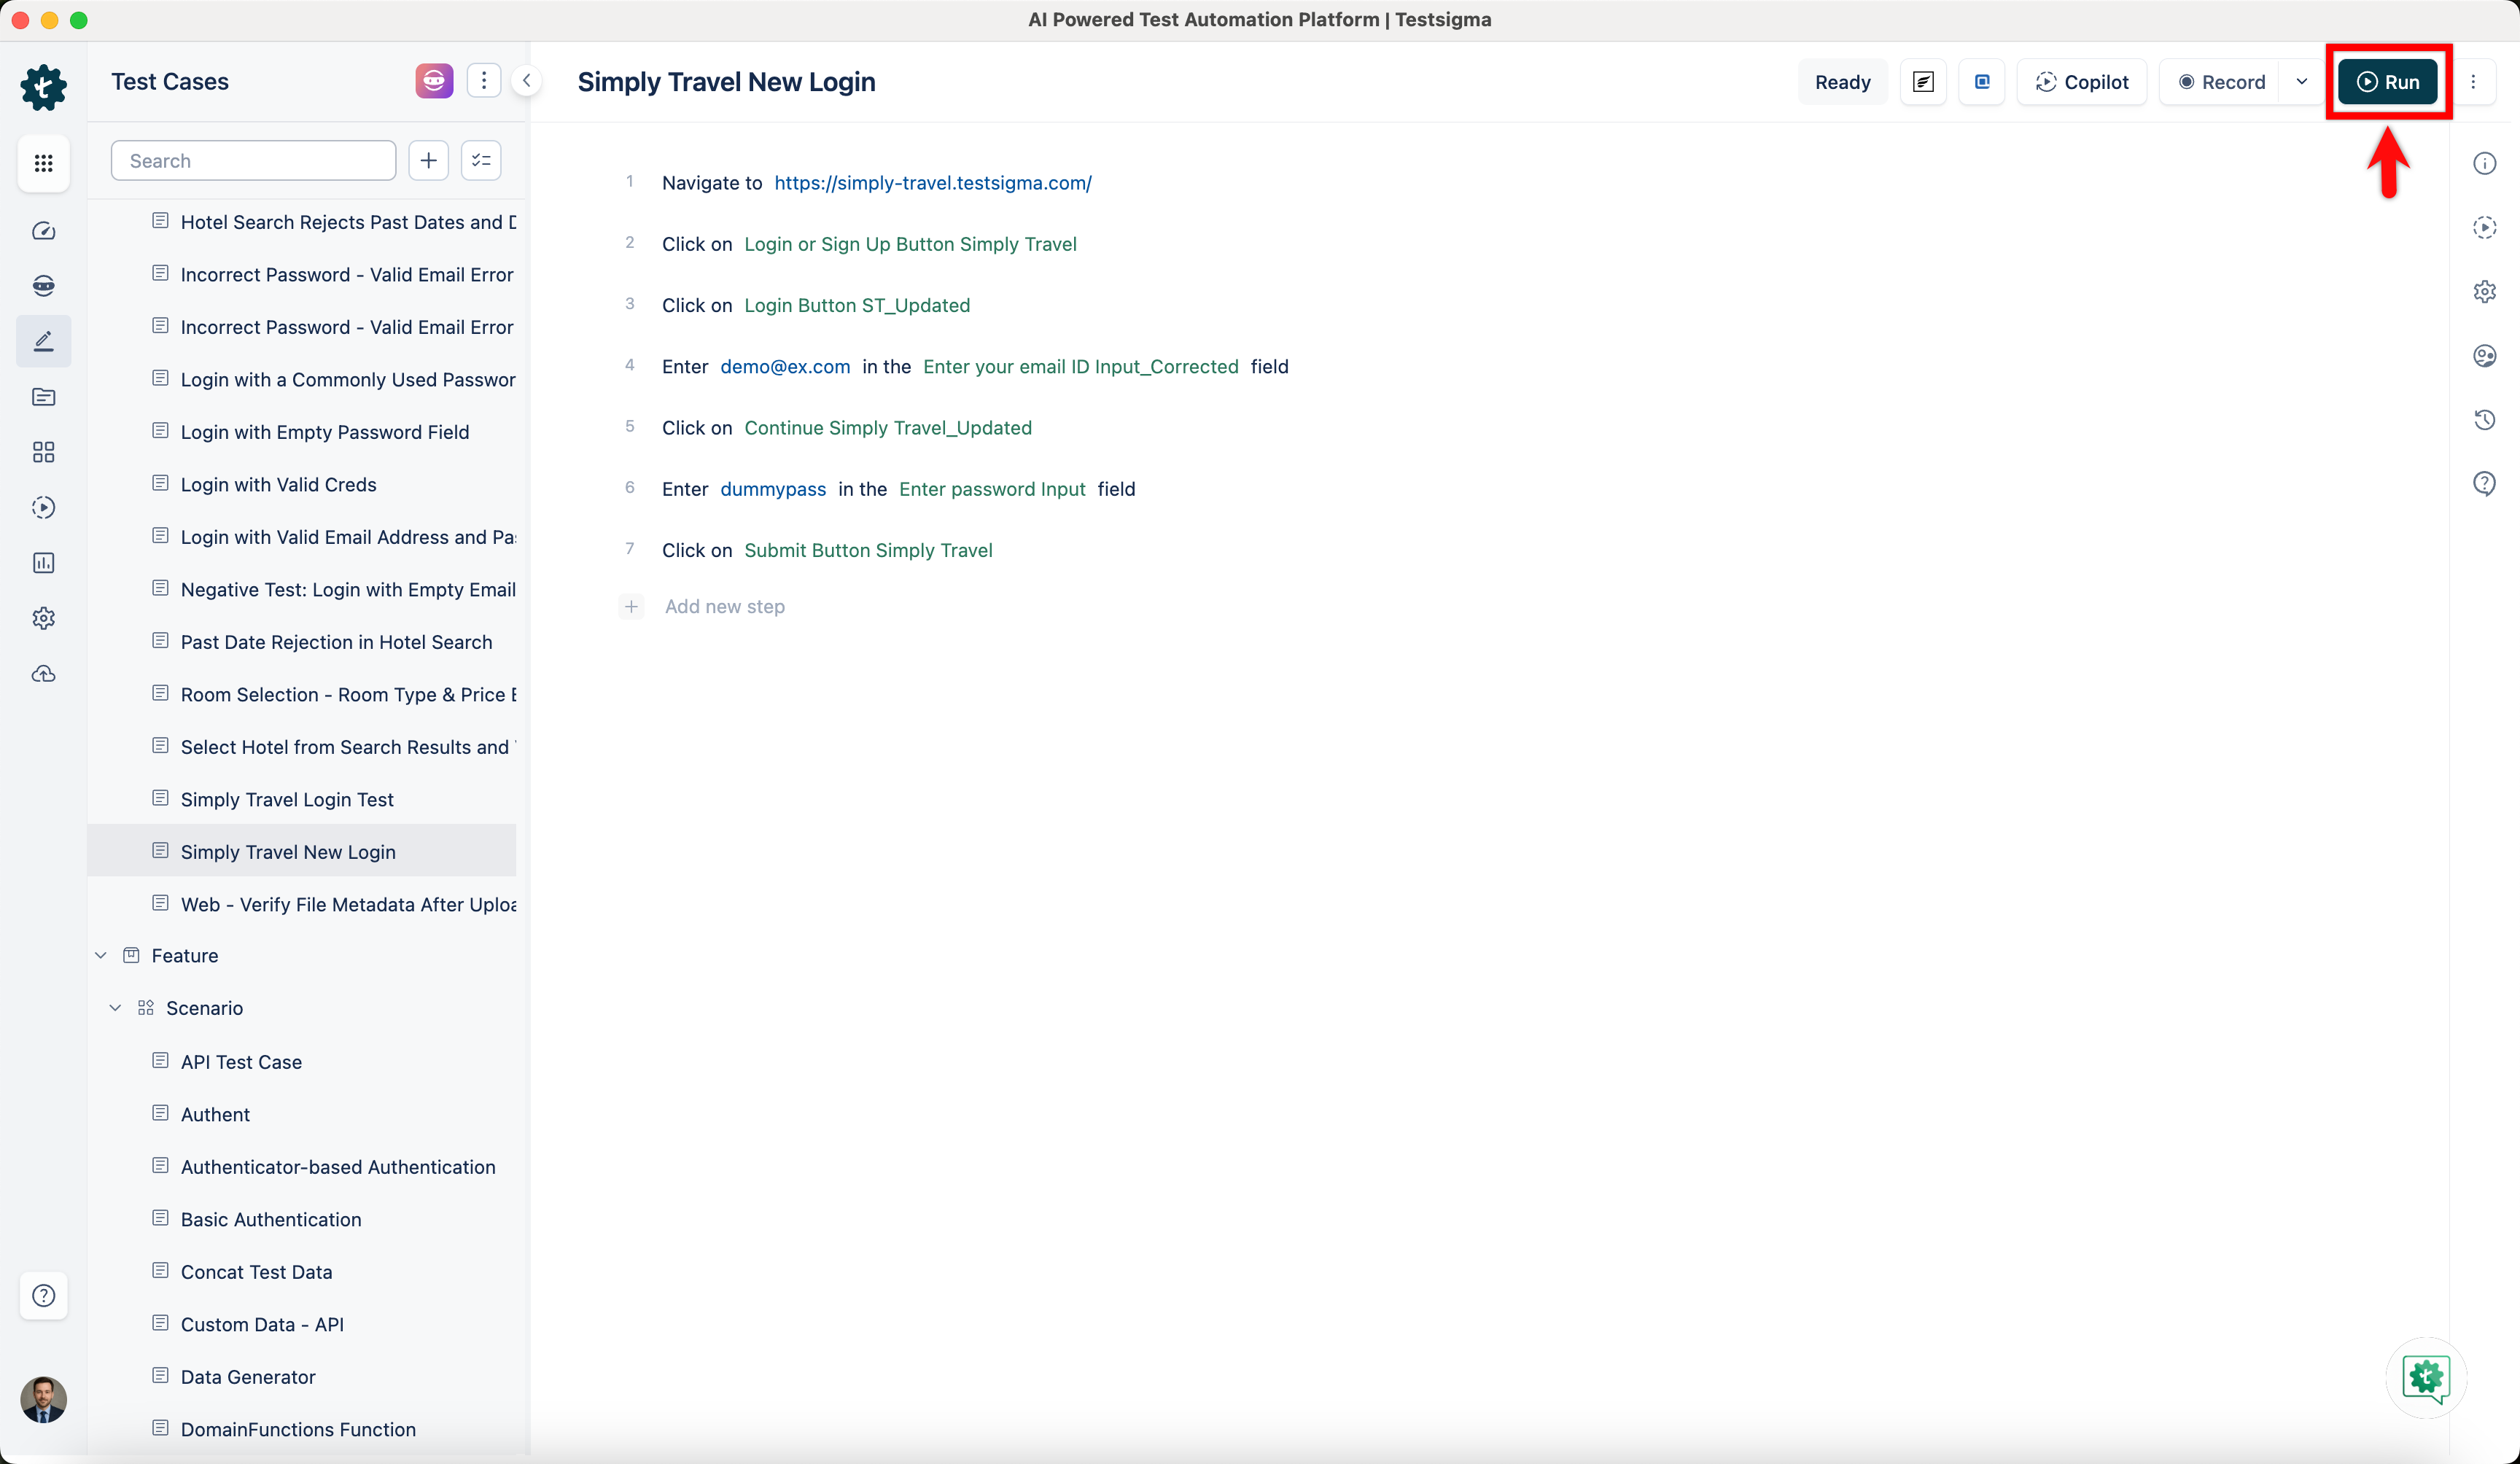Open the Simply Travel Login Test case
Viewport: 2520px width, 1464px height.
[x=287, y=799]
